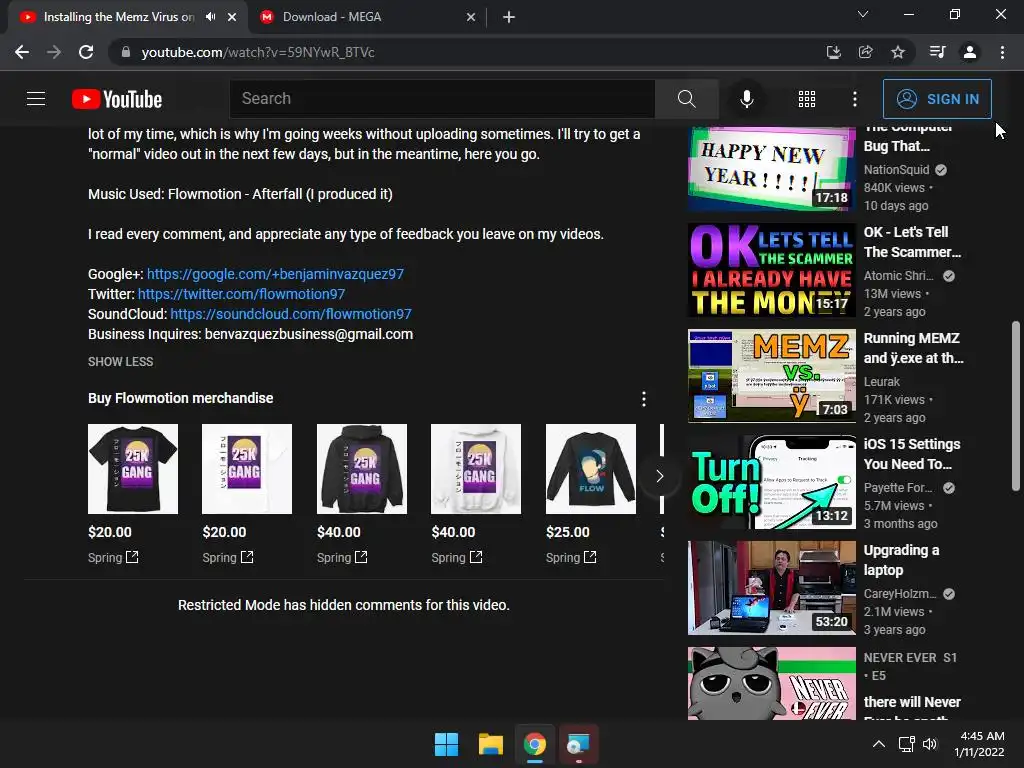The image size is (1024, 768).
Task: Open Chrome three-dot menu
Action: (x=1002, y=52)
